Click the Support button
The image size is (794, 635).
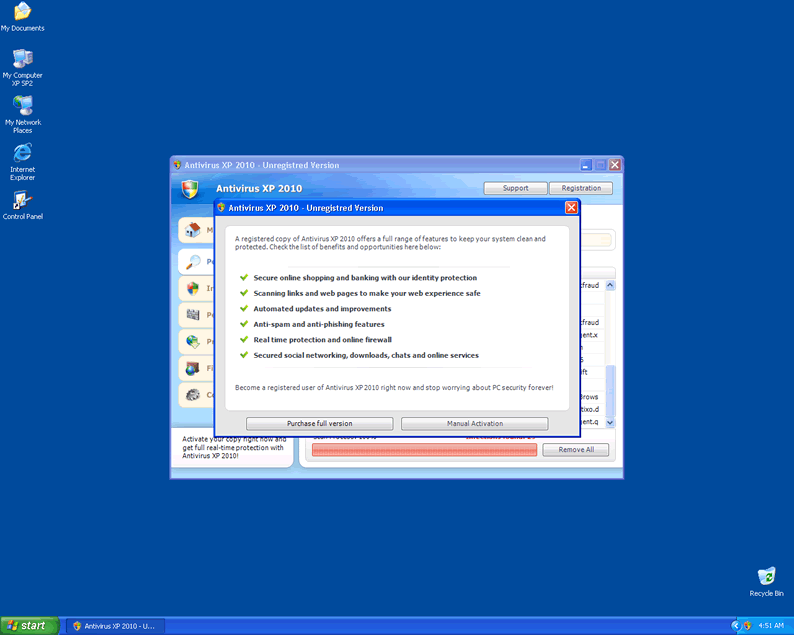[x=515, y=188]
